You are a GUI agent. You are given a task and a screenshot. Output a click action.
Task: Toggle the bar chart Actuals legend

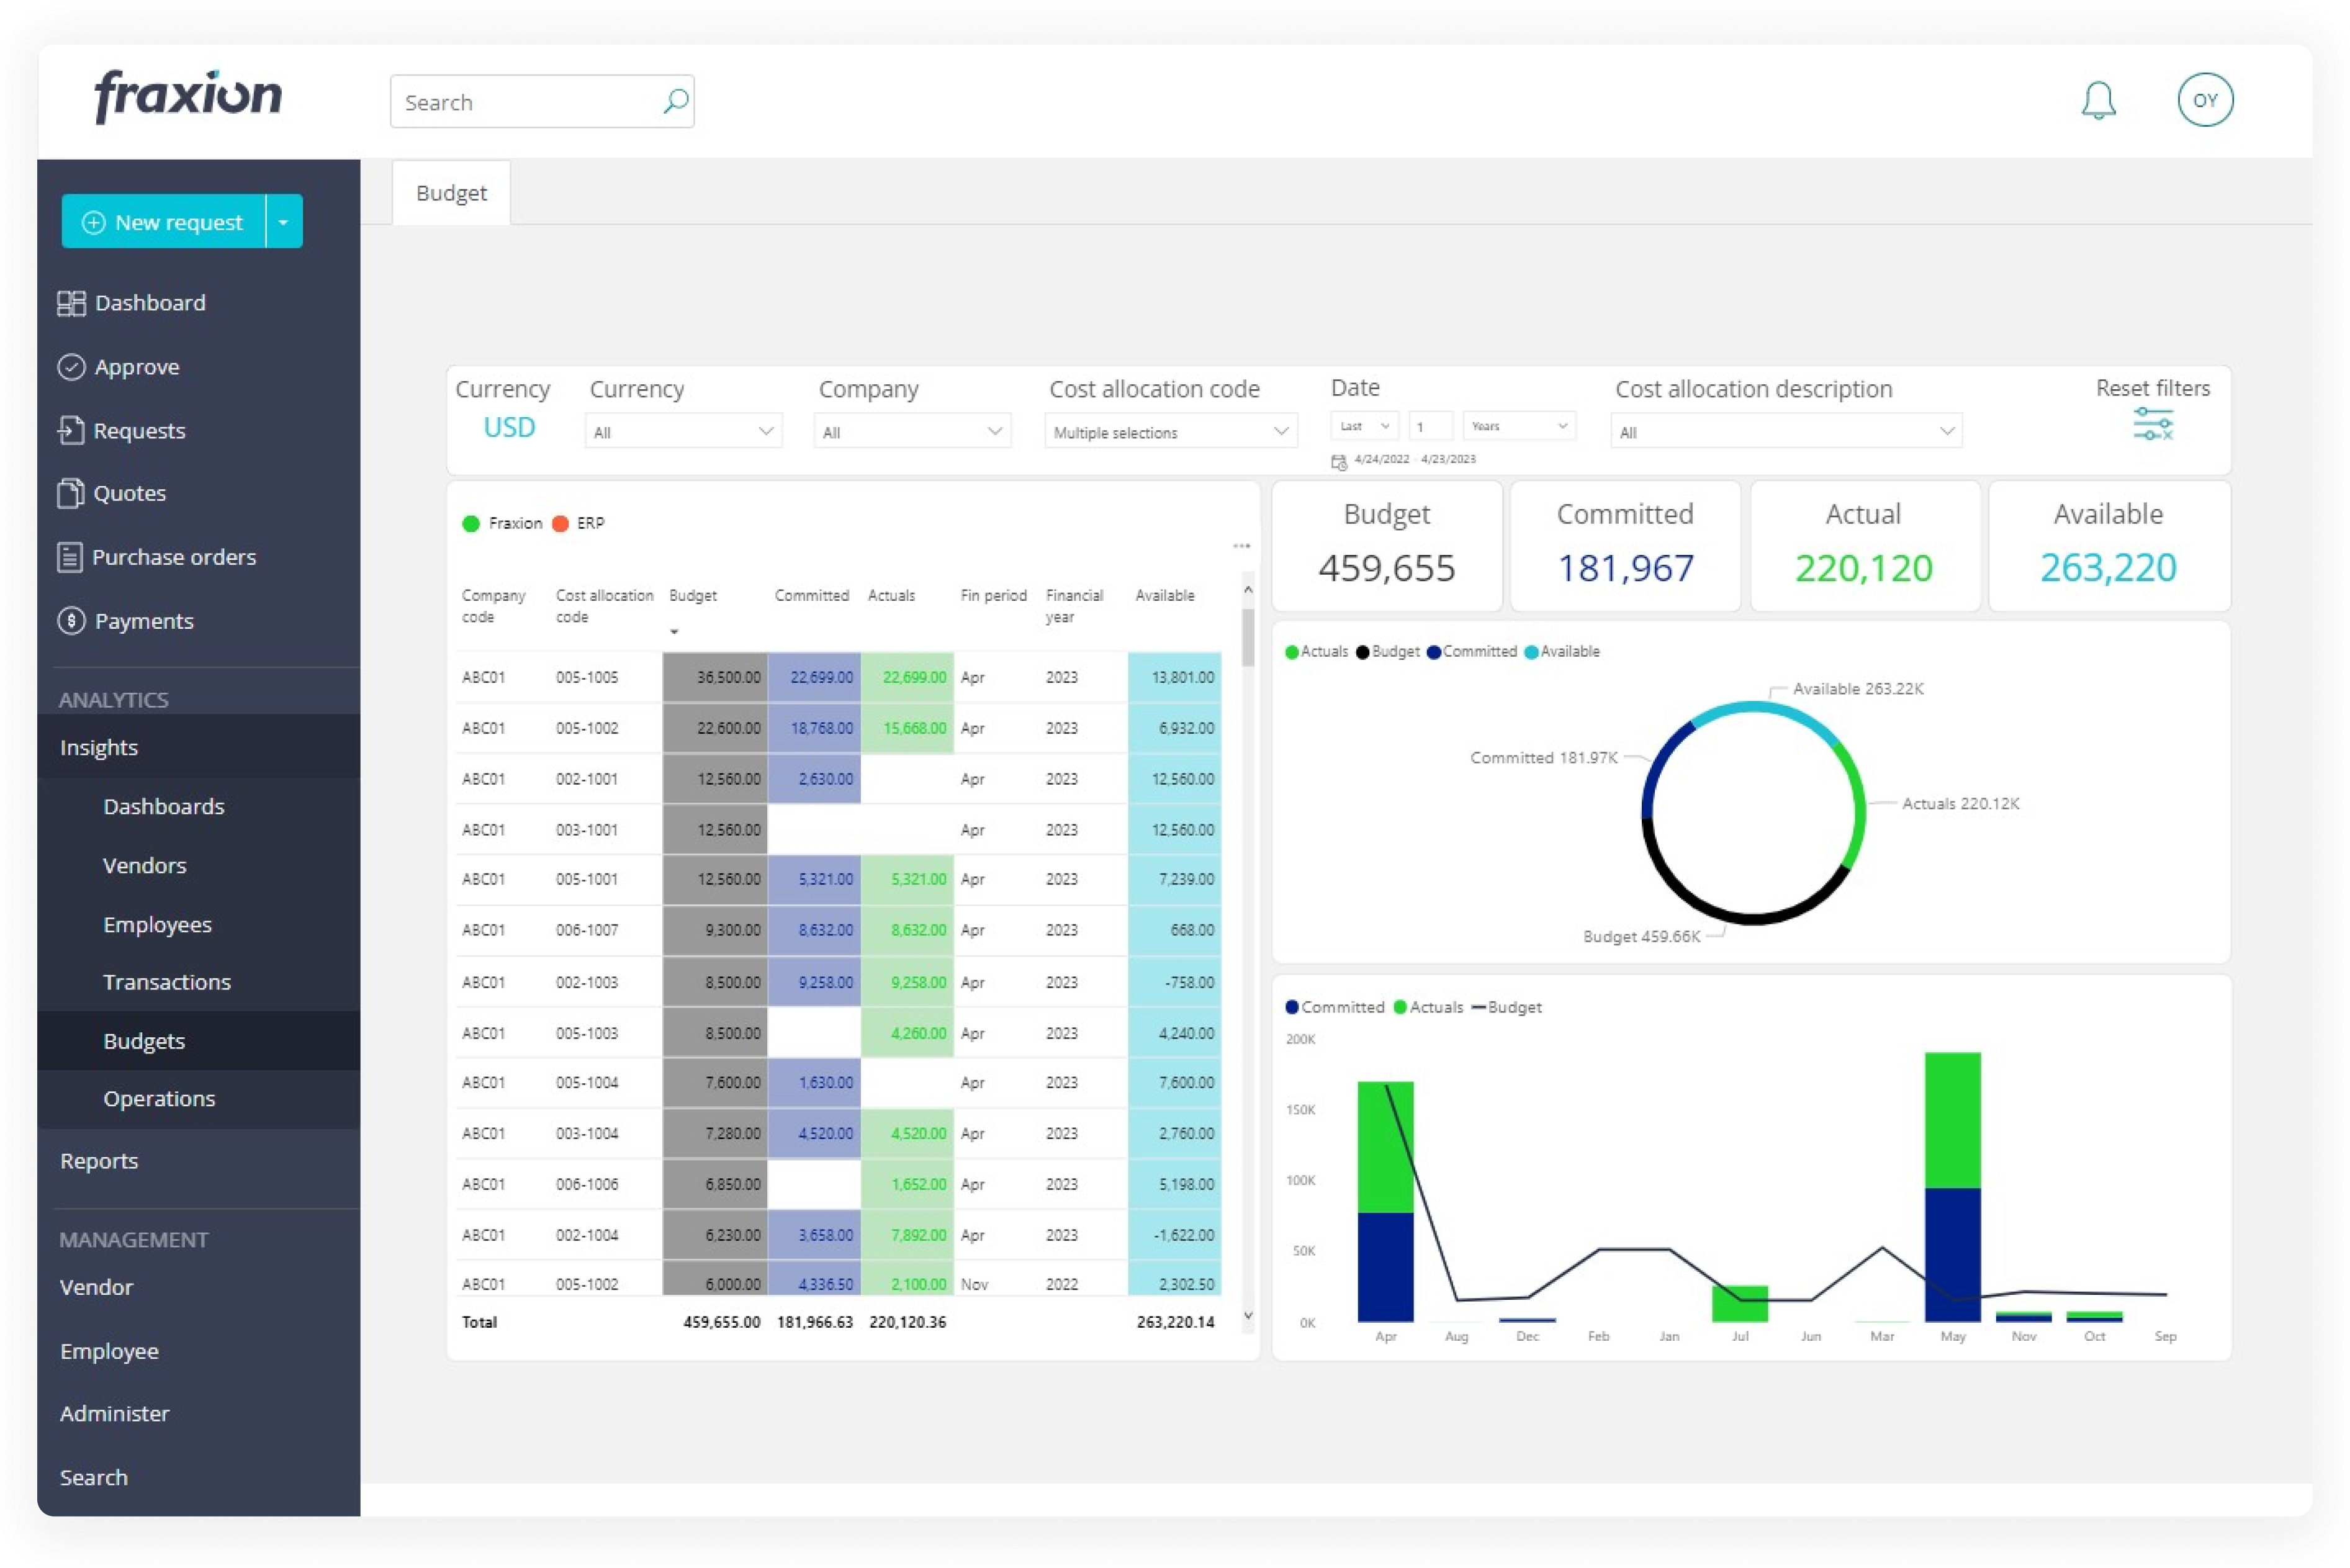(x=1428, y=1007)
